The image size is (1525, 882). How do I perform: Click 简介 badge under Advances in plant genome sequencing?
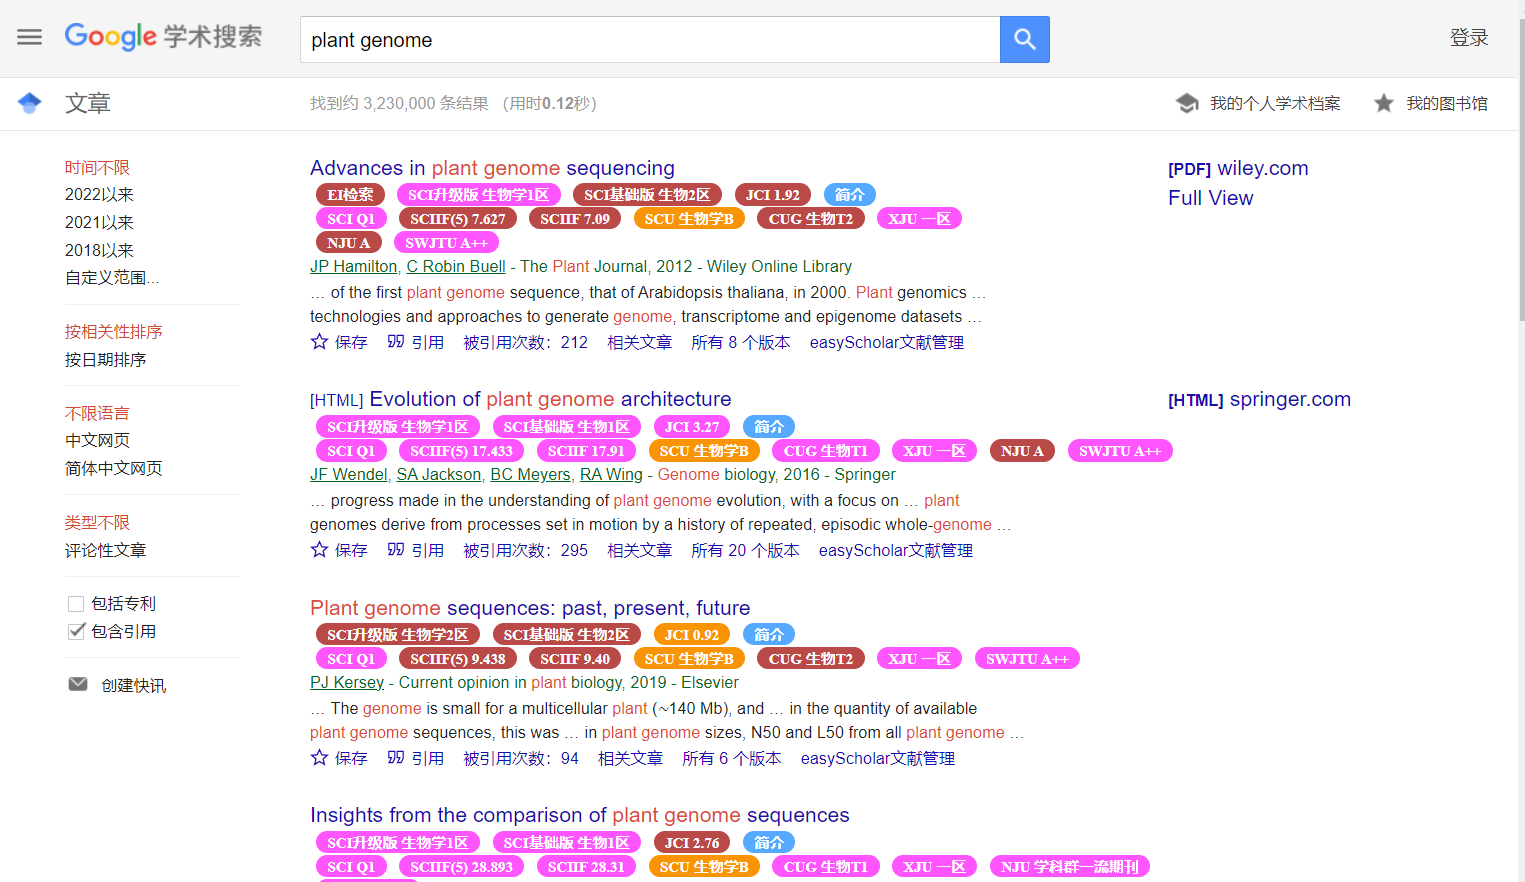point(849,194)
